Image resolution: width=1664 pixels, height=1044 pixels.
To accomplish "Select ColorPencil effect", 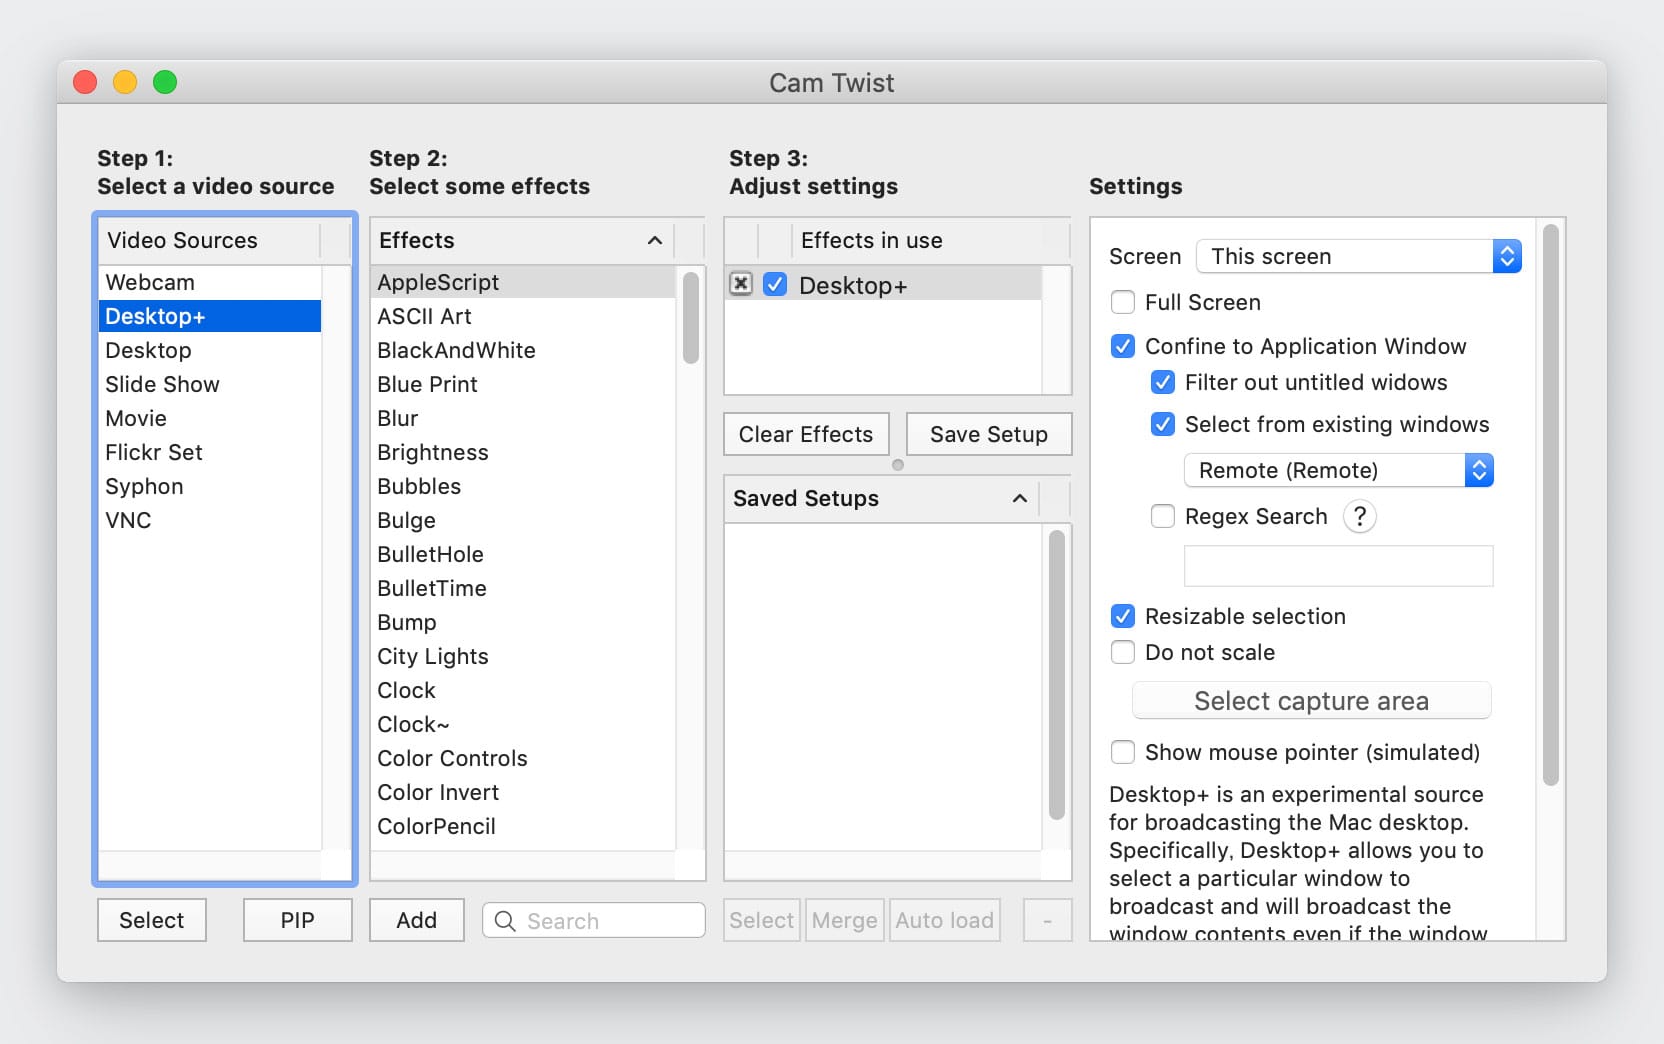I will (x=522, y=826).
